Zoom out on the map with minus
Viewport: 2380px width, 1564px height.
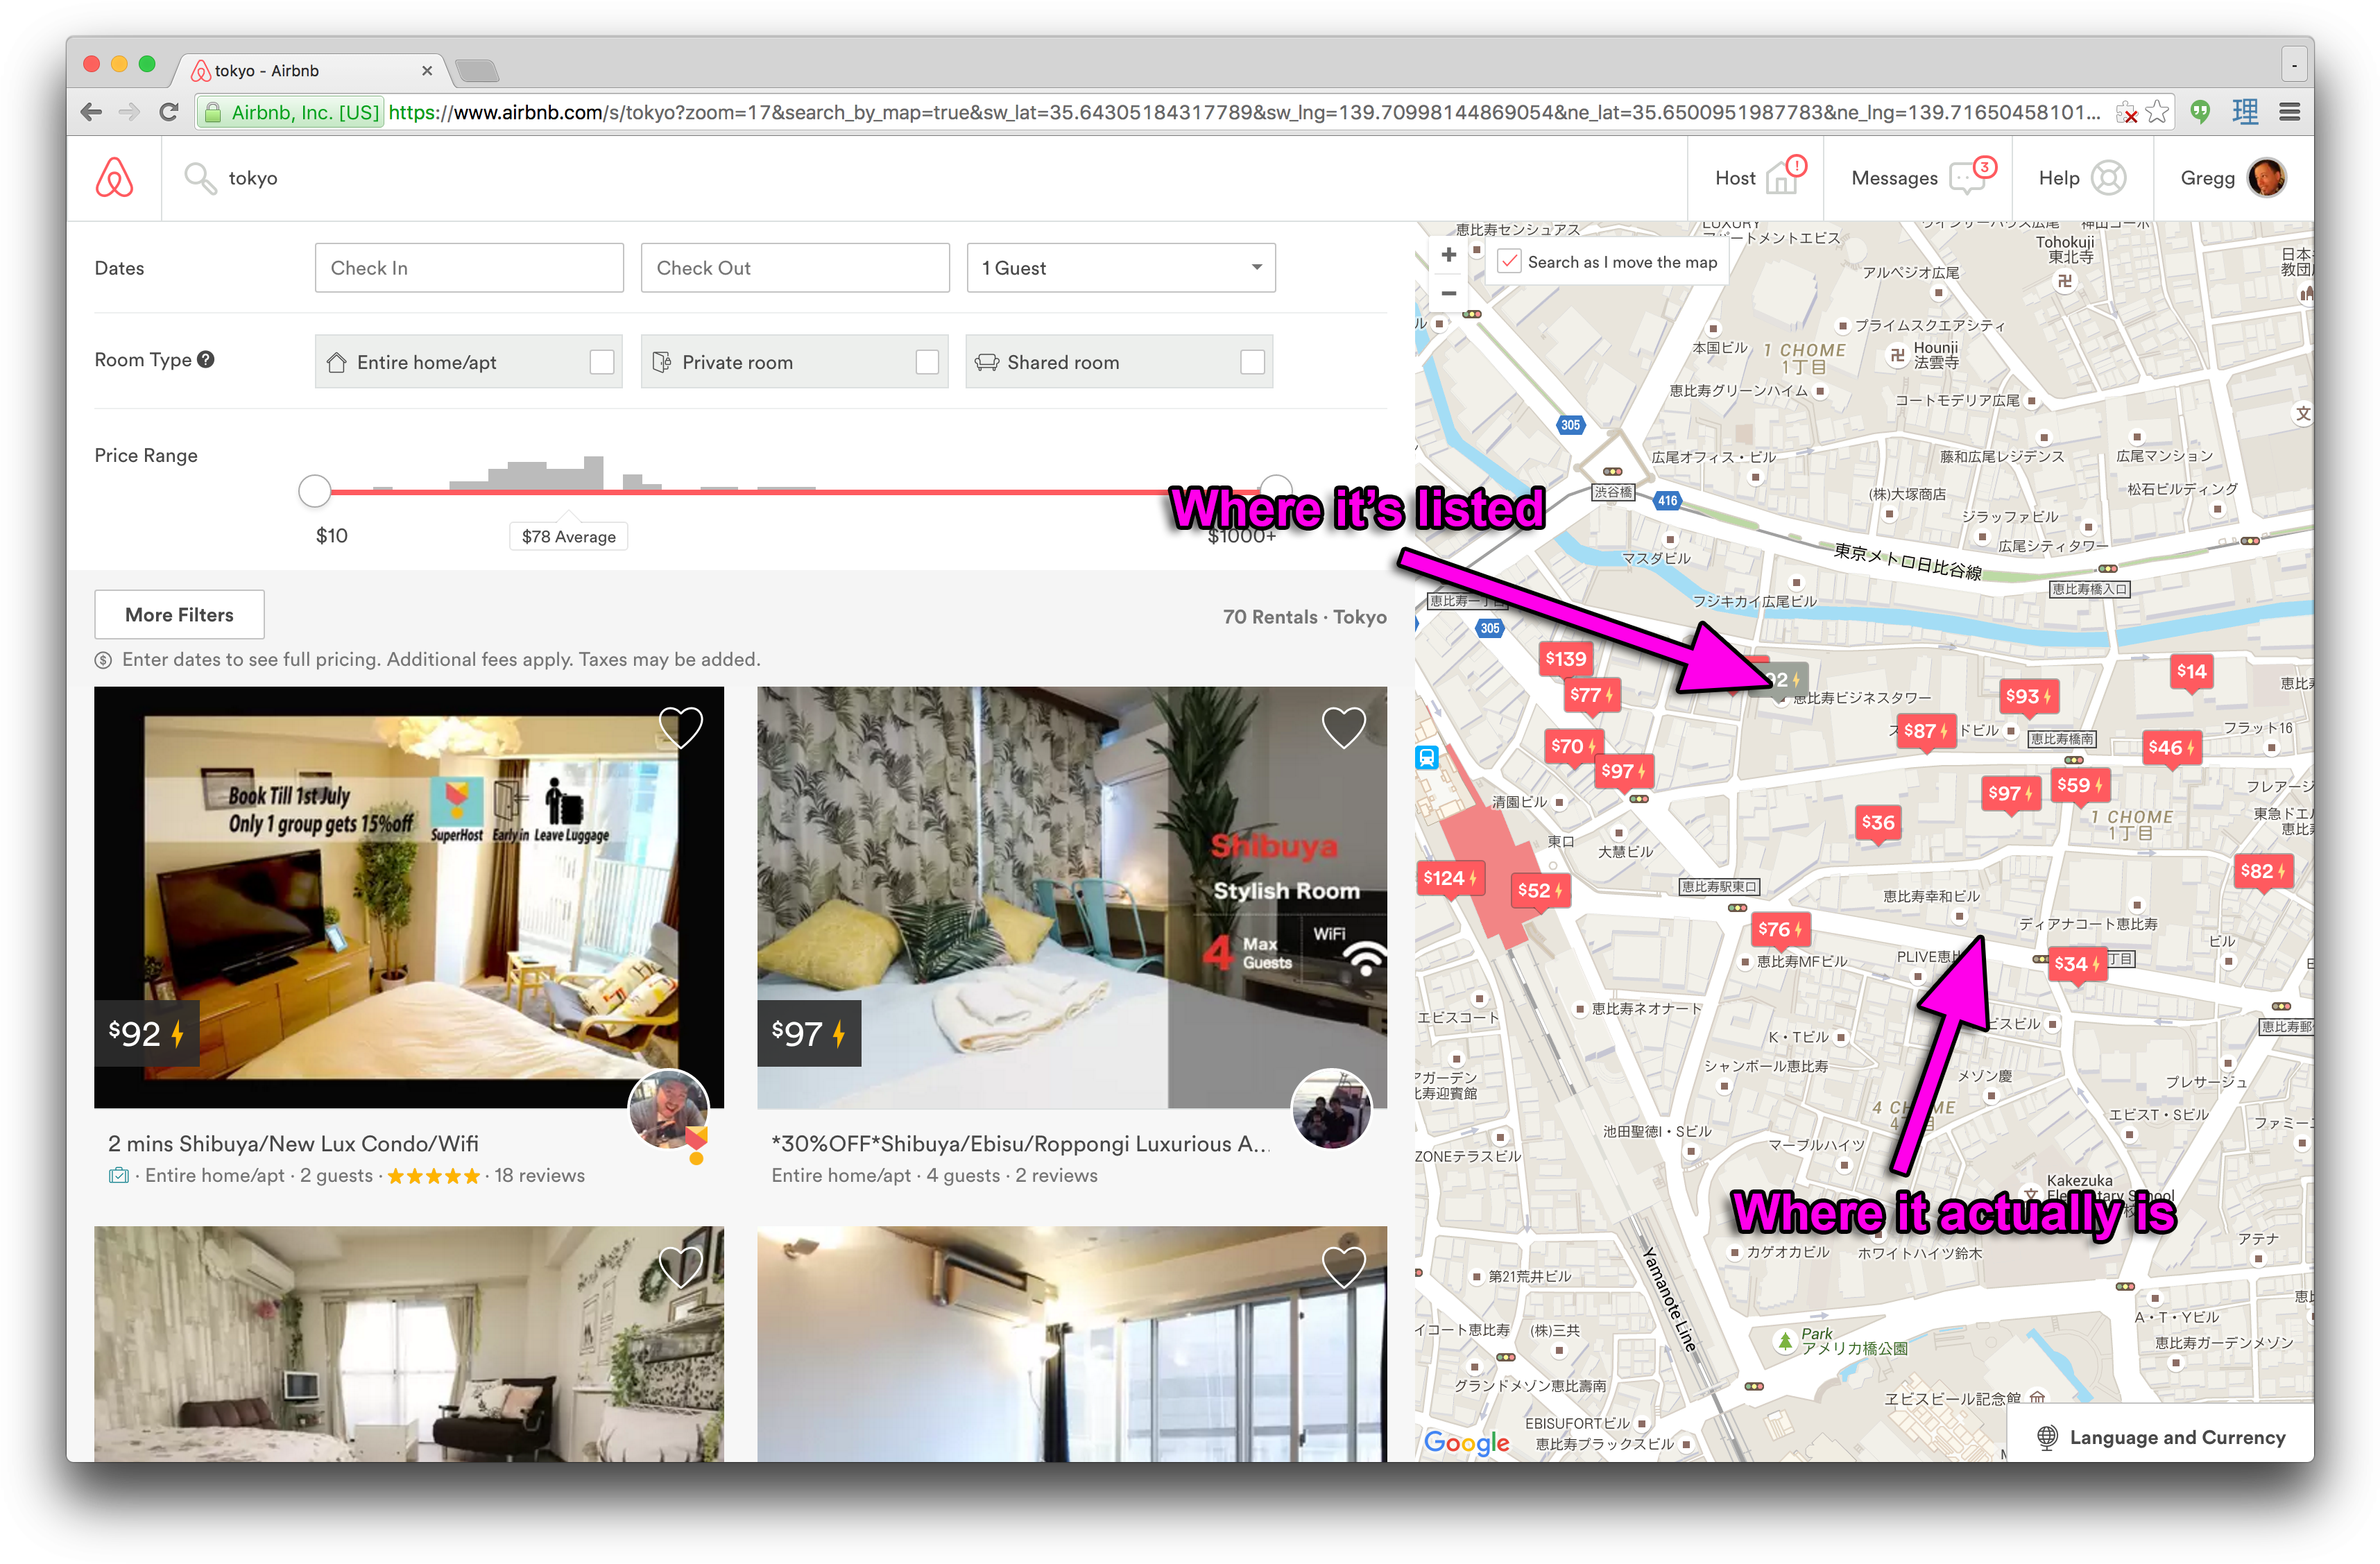1448,293
